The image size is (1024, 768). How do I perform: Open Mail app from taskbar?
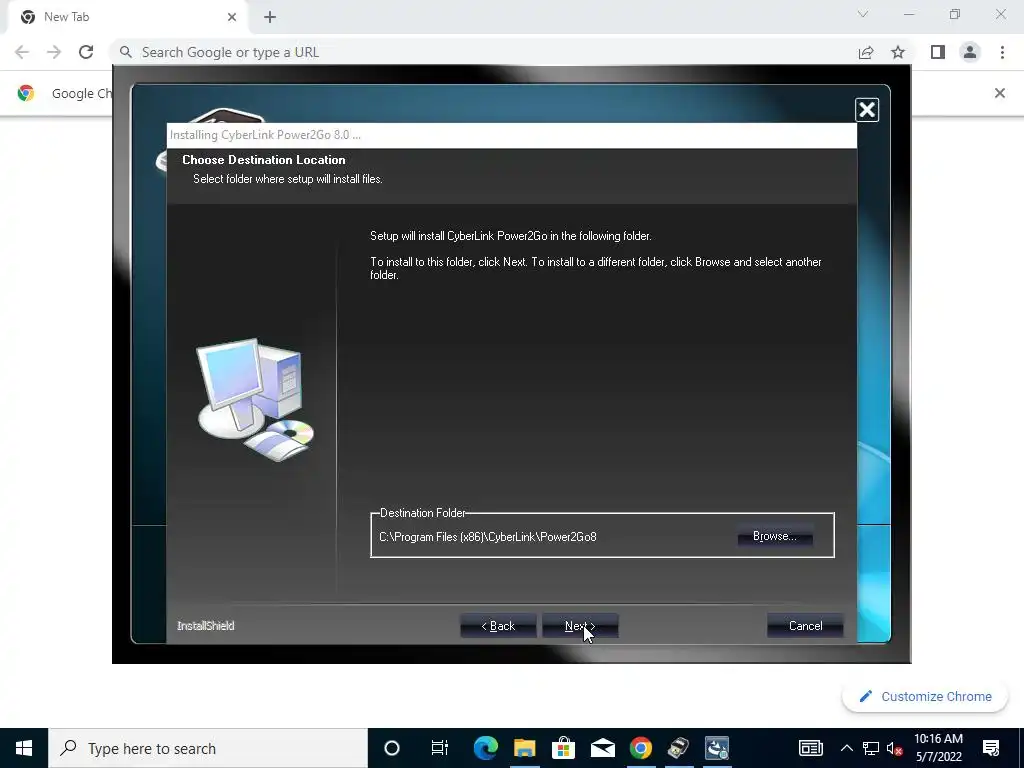[602, 748]
